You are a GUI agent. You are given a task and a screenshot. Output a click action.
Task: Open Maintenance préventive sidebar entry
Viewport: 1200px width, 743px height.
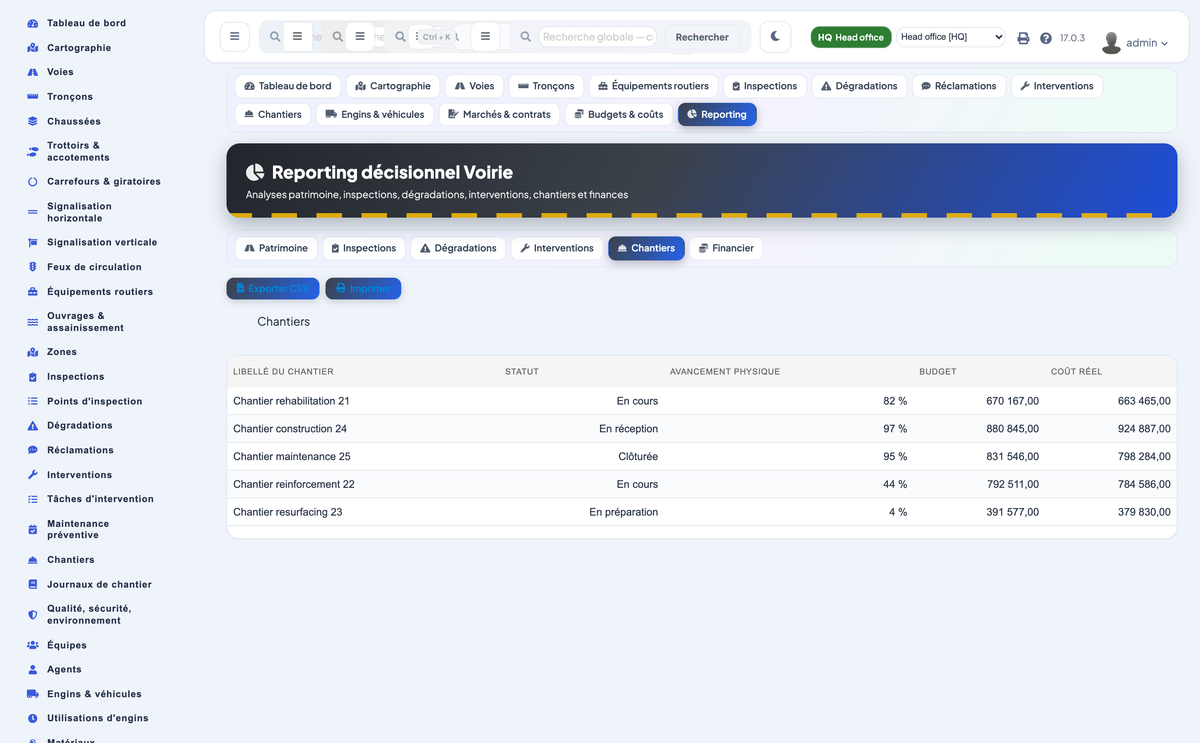click(x=78, y=529)
